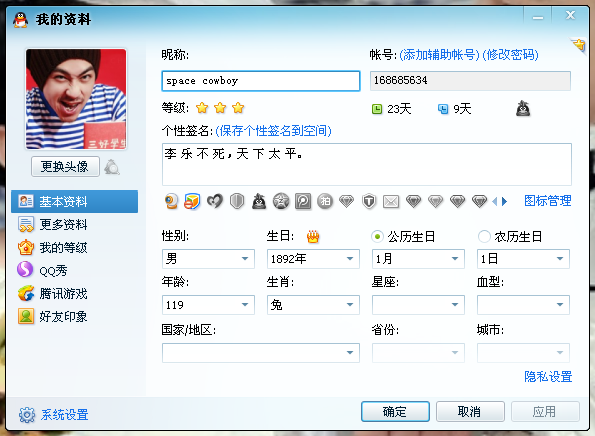Click the 确定 button
The height and width of the screenshot is (436, 595).
pos(395,411)
